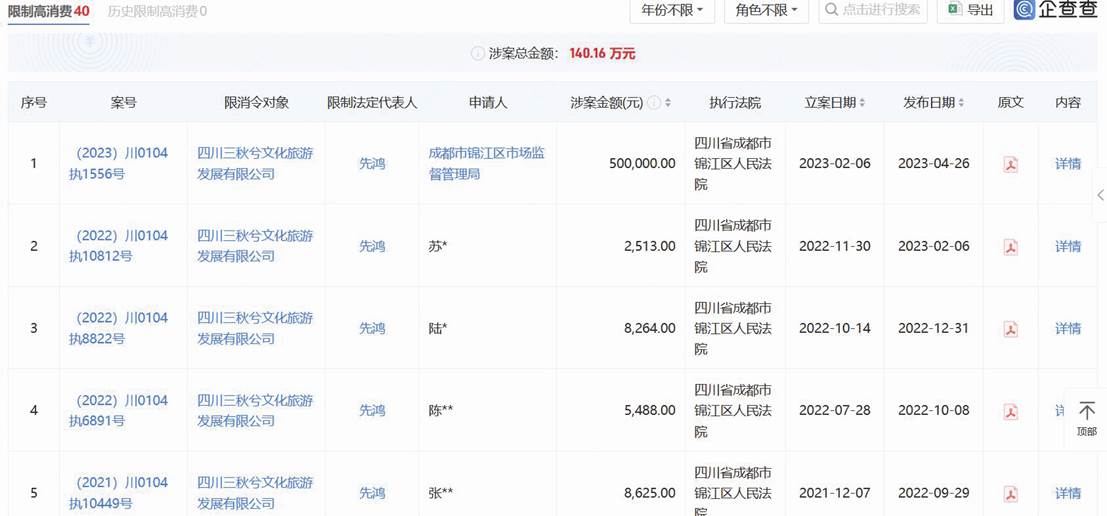
Task: Open PDF original for case row 2
Action: [x=1010, y=247]
